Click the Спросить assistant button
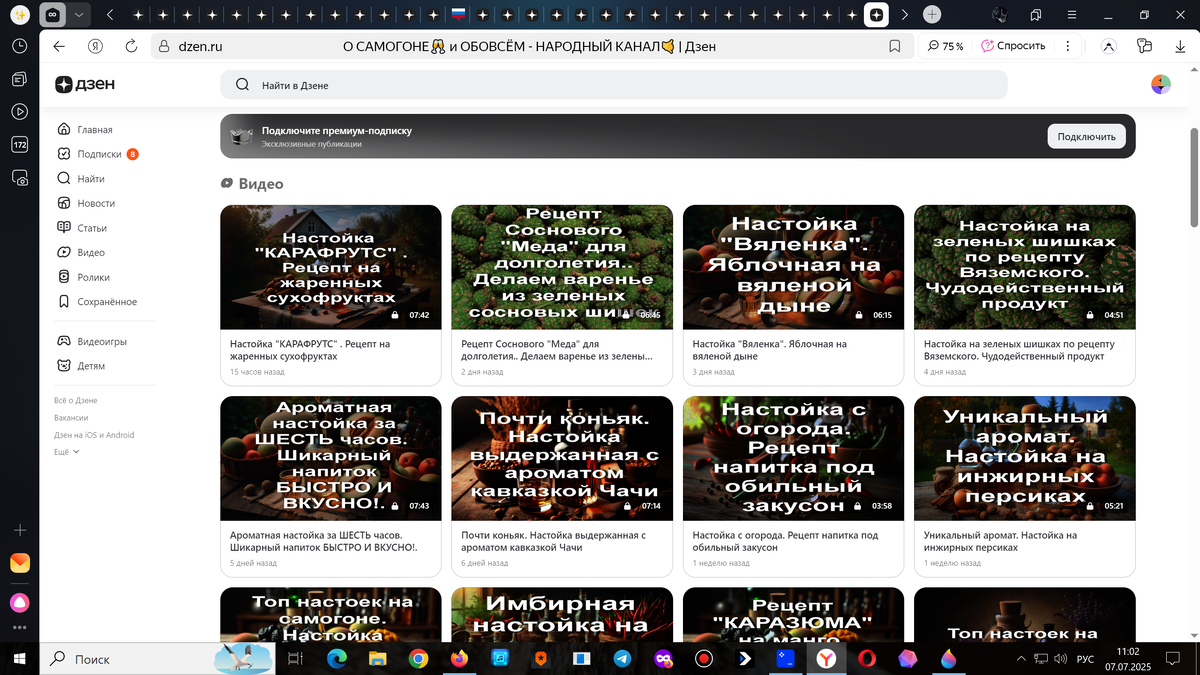 1013,46
